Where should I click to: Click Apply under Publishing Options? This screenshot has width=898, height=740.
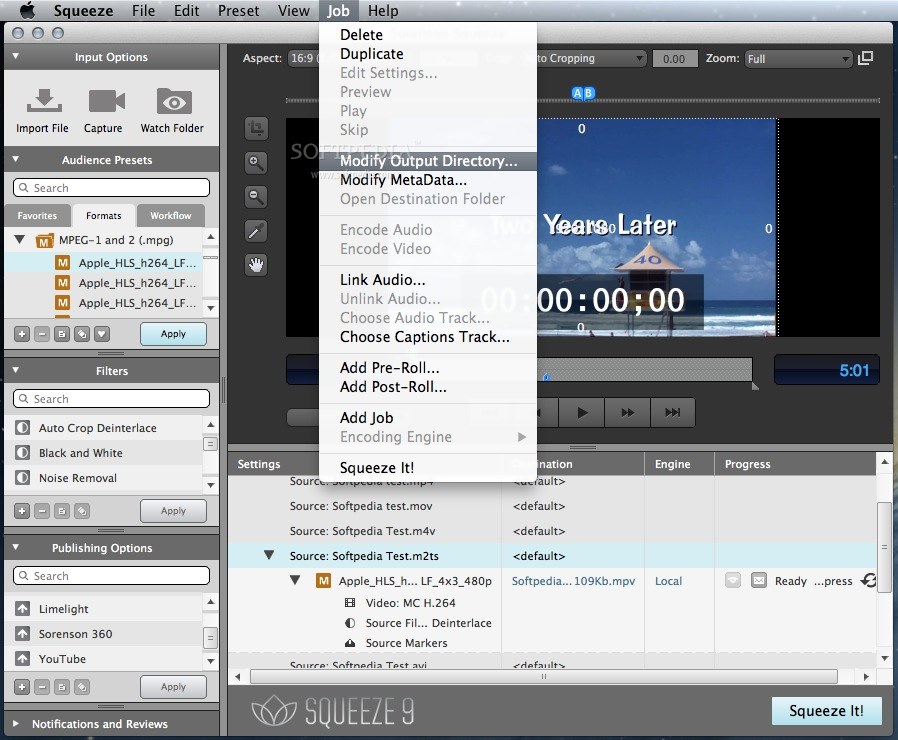click(173, 687)
